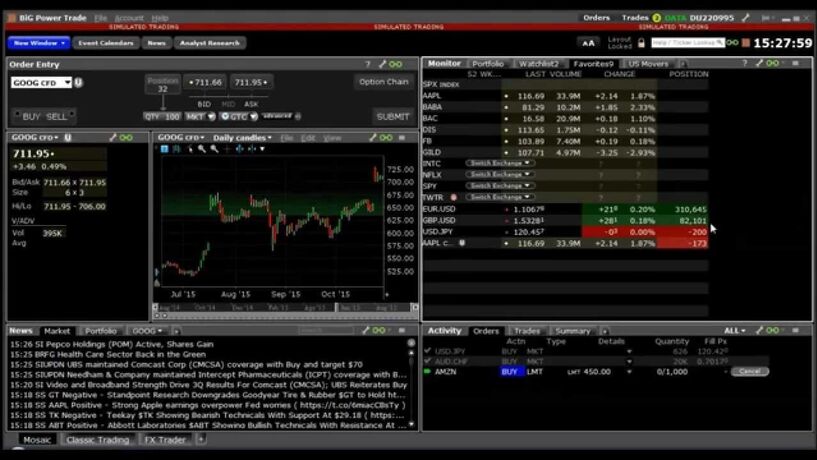Open Activity ALL filter dropdown
The width and height of the screenshot is (817, 460).
coord(735,330)
